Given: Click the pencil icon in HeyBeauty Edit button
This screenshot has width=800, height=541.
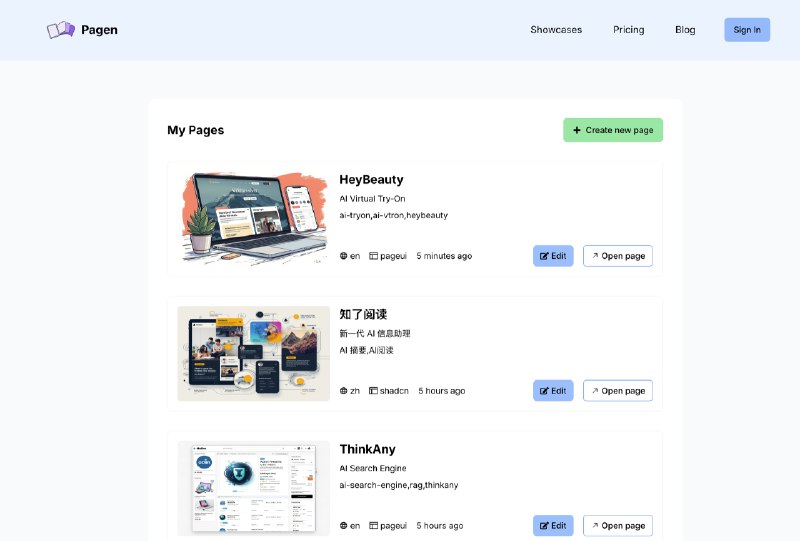Looking at the screenshot, I should pyautogui.click(x=544, y=256).
